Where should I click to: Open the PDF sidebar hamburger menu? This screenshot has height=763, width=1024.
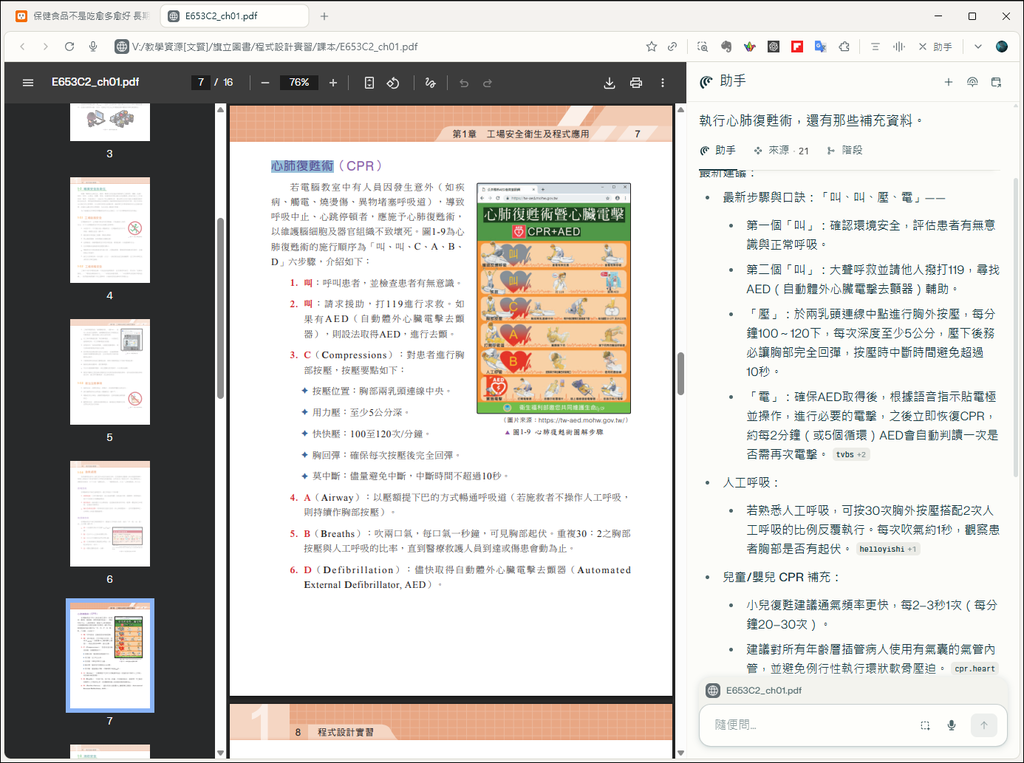click(x=27, y=82)
